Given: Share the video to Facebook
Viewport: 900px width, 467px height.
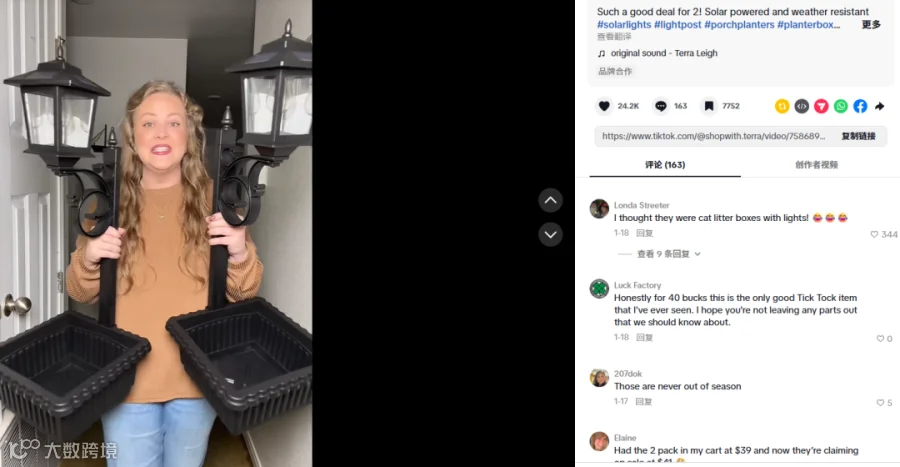Looking at the screenshot, I should click(860, 106).
